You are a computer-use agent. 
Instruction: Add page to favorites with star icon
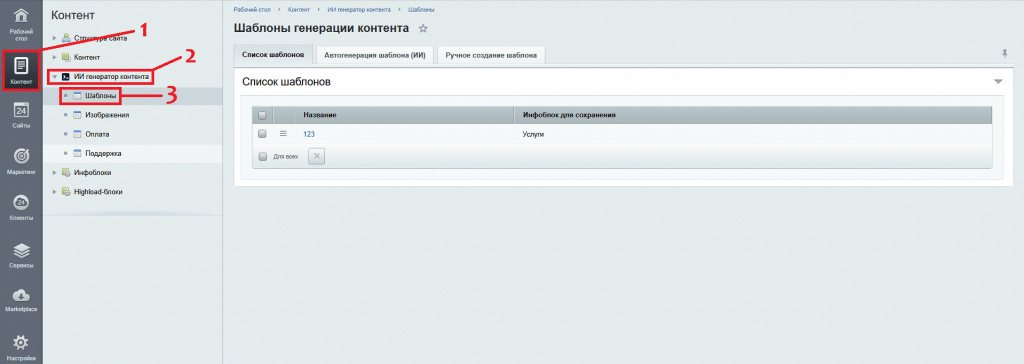pos(423,28)
